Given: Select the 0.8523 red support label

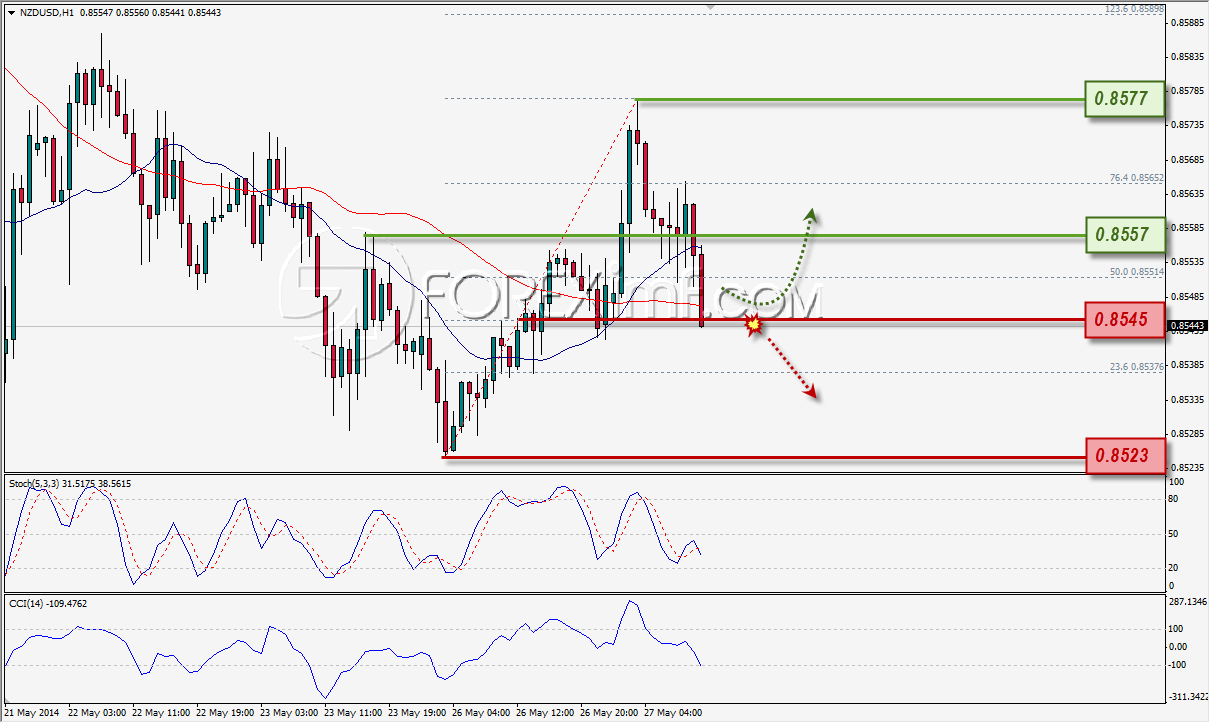Looking at the screenshot, I should (x=1125, y=457).
